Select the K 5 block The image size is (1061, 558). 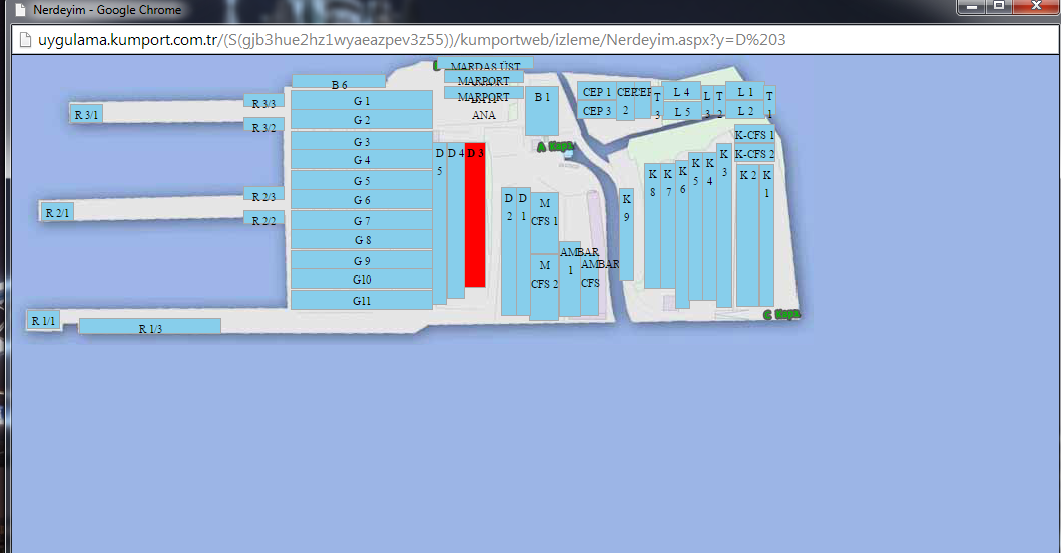(x=696, y=227)
